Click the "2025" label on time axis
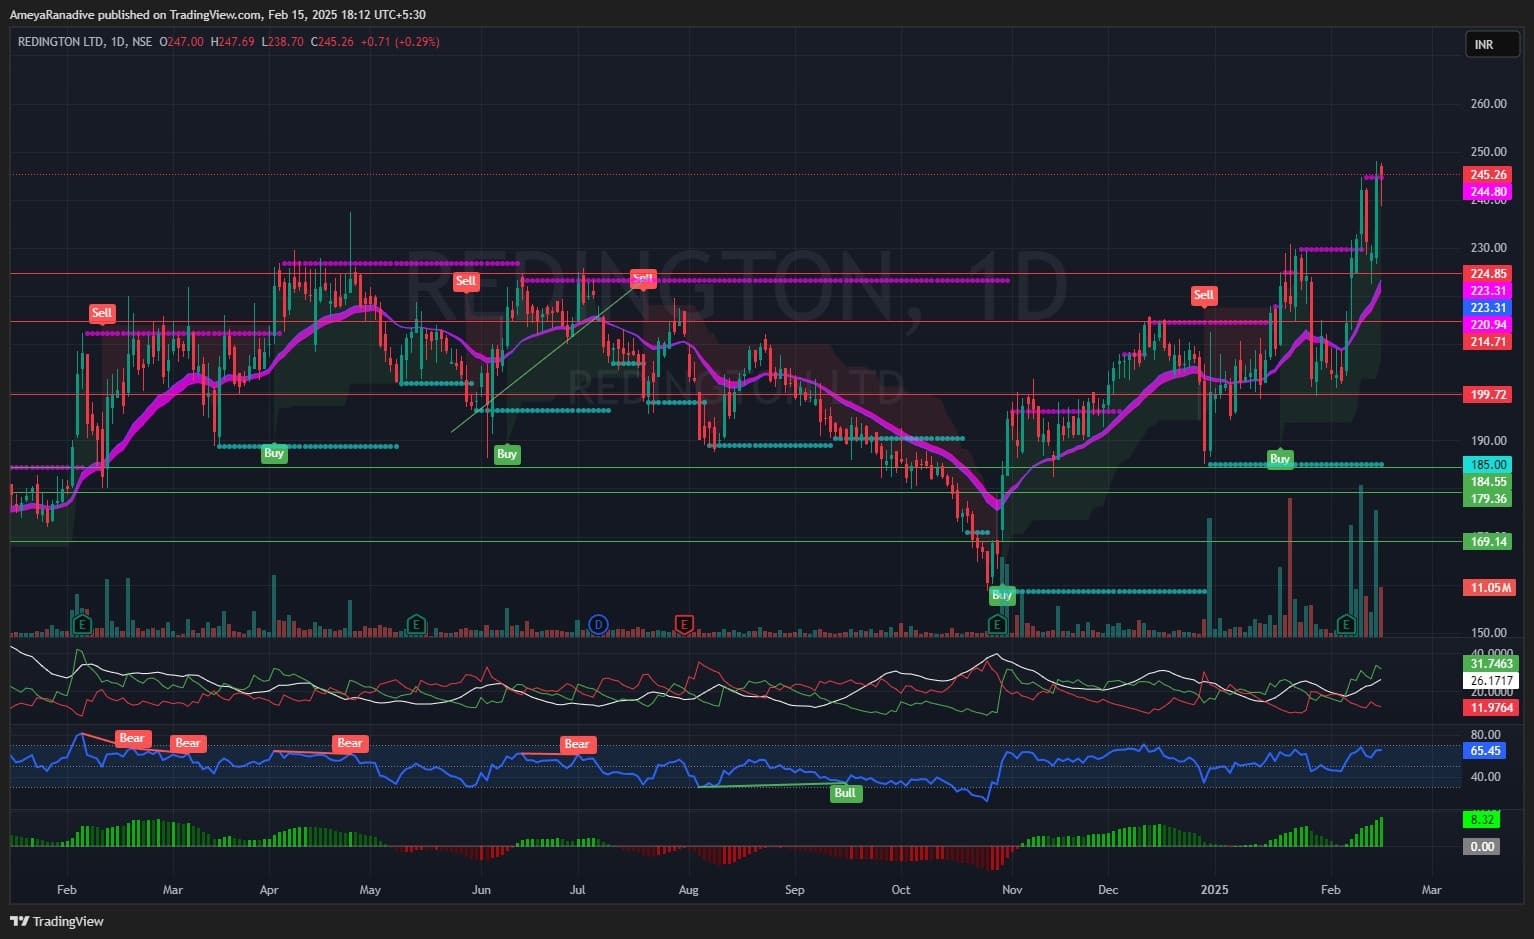 (1214, 890)
